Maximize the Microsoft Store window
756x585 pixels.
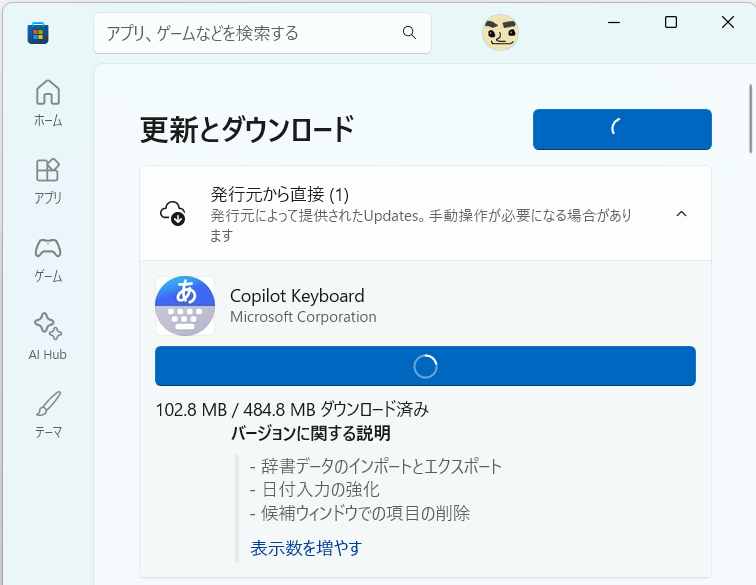[671, 22]
